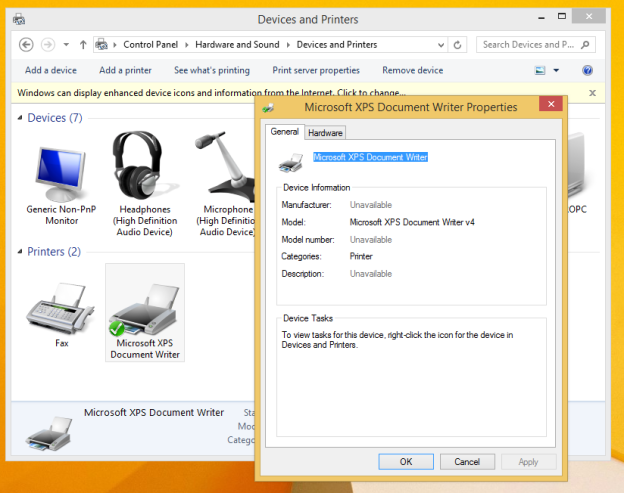Image resolution: width=624 pixels, height=493 pixels.
Task: Refresh the Devices and Printers address bar
Action: [458, 45]
